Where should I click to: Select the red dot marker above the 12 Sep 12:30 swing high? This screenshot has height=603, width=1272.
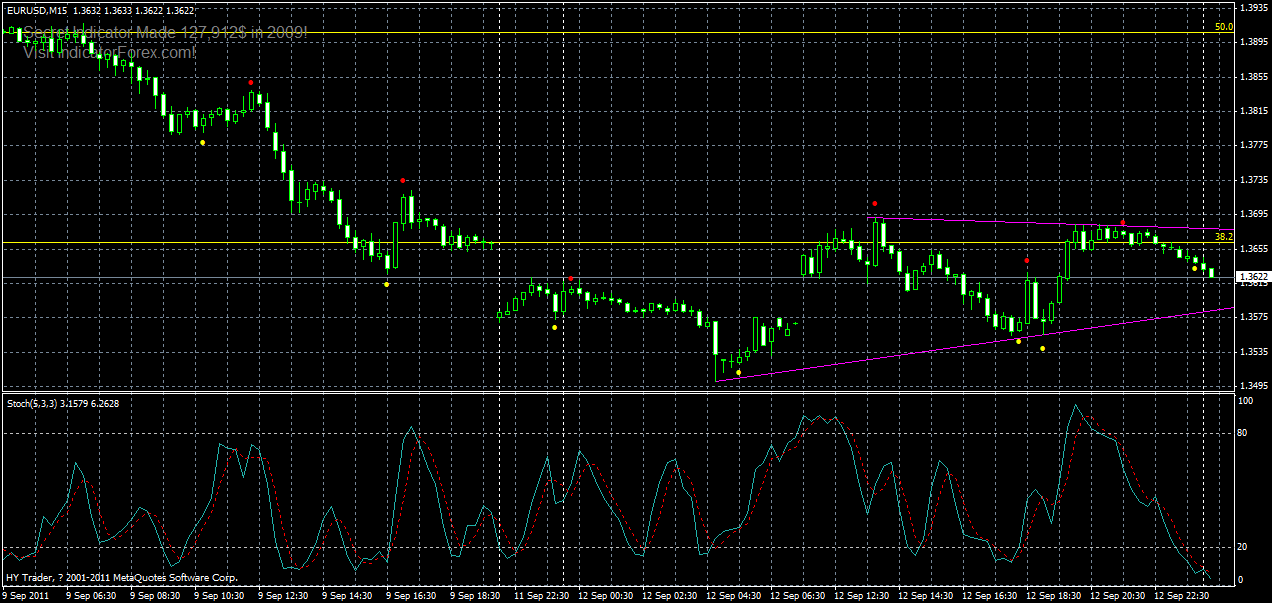pos(875,203)
